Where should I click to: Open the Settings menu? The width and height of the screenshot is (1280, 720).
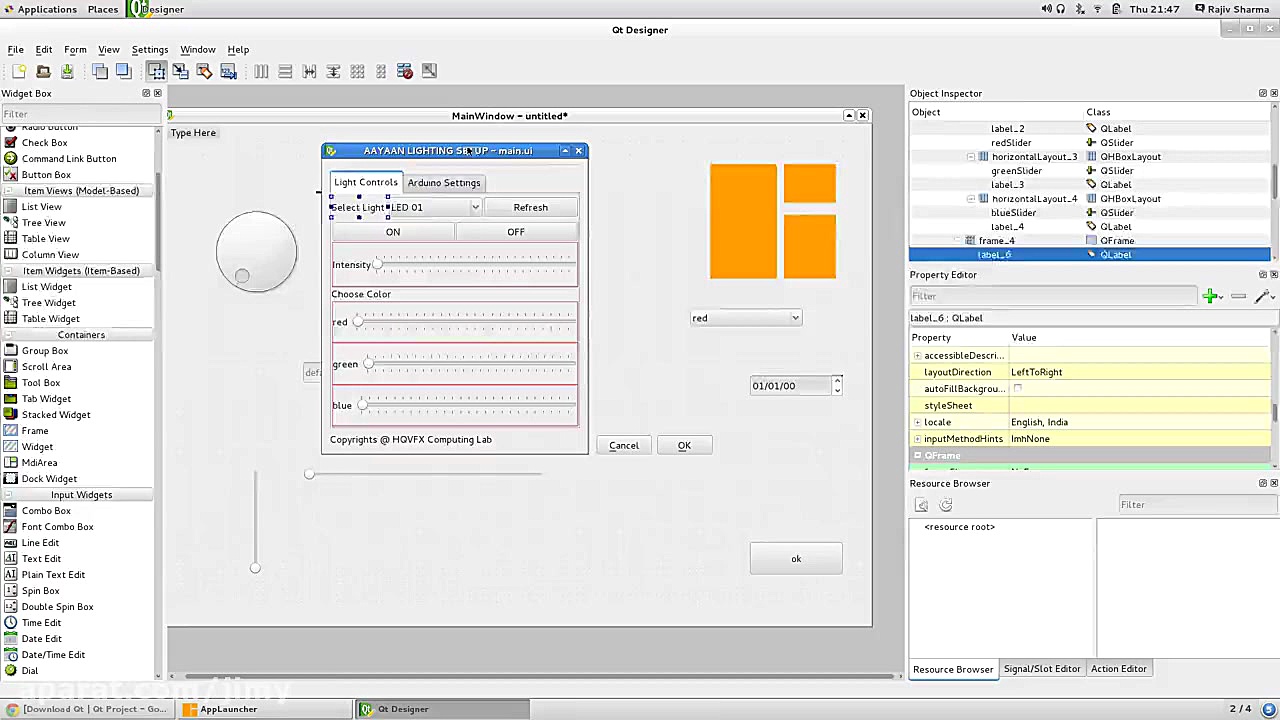pyautogui.click(x=149, y=49)
